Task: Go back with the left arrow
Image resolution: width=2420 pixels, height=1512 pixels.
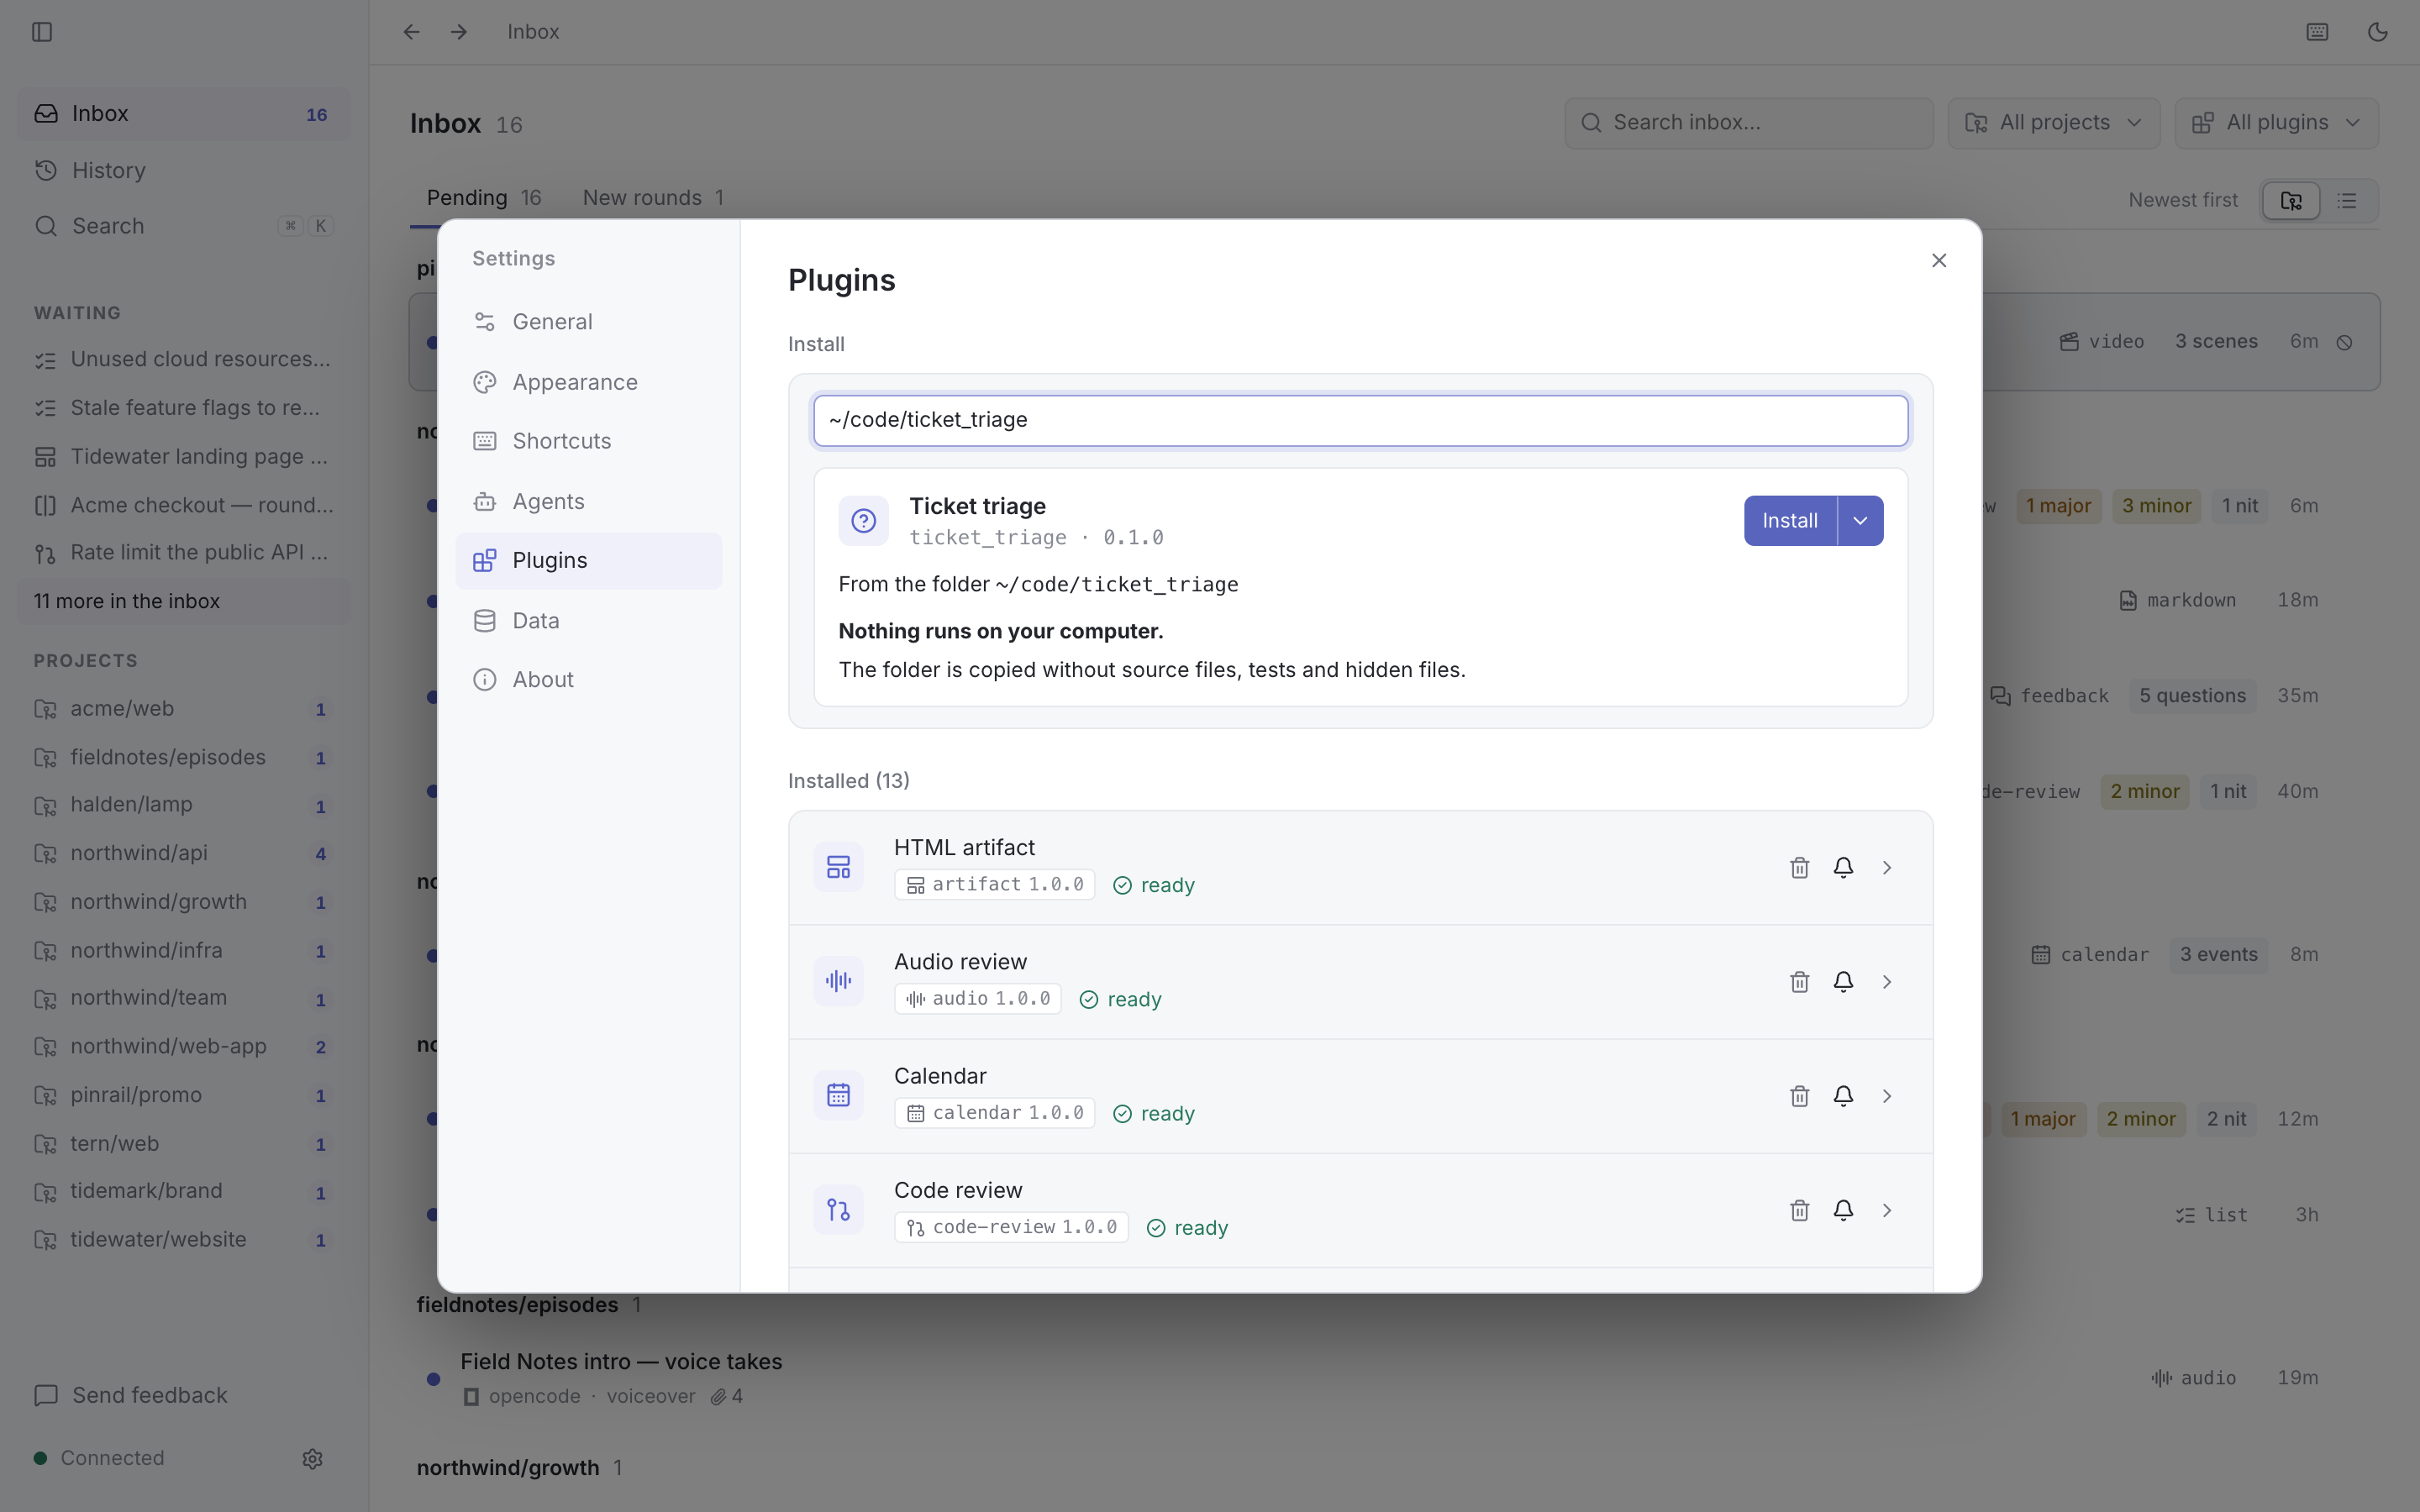Action: [411, 32]
